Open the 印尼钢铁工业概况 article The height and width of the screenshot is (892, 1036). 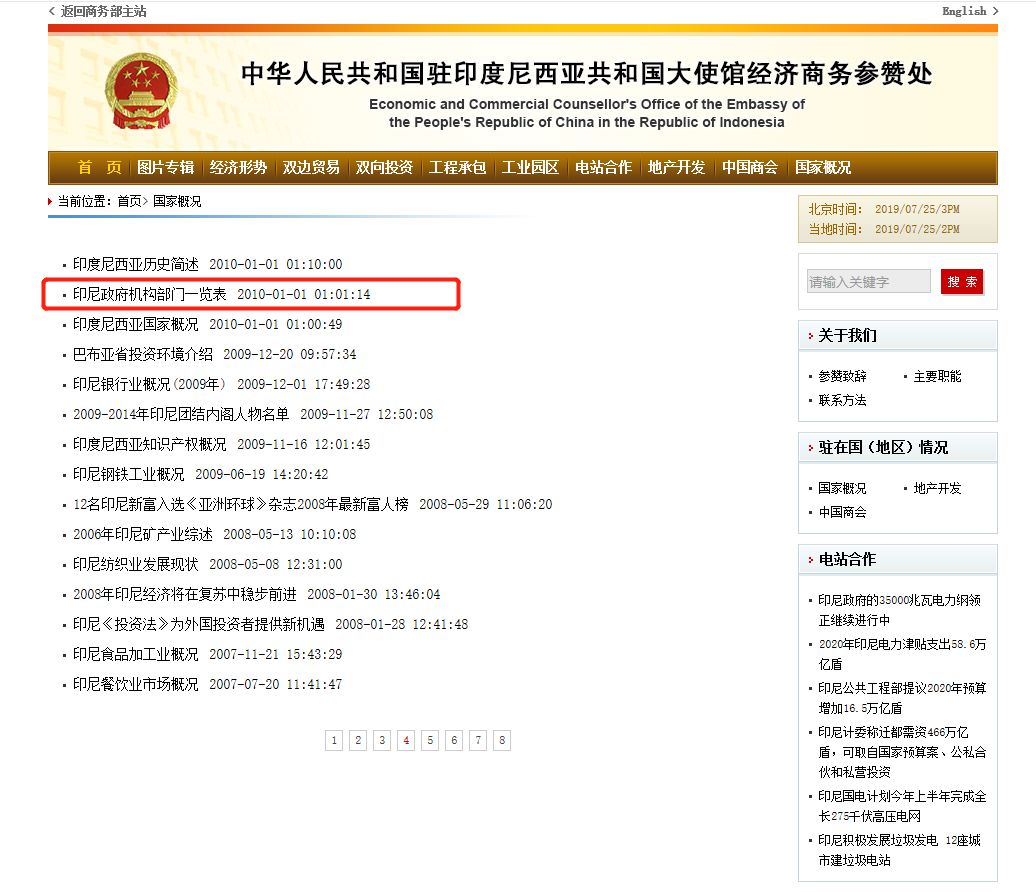(126, 474)
